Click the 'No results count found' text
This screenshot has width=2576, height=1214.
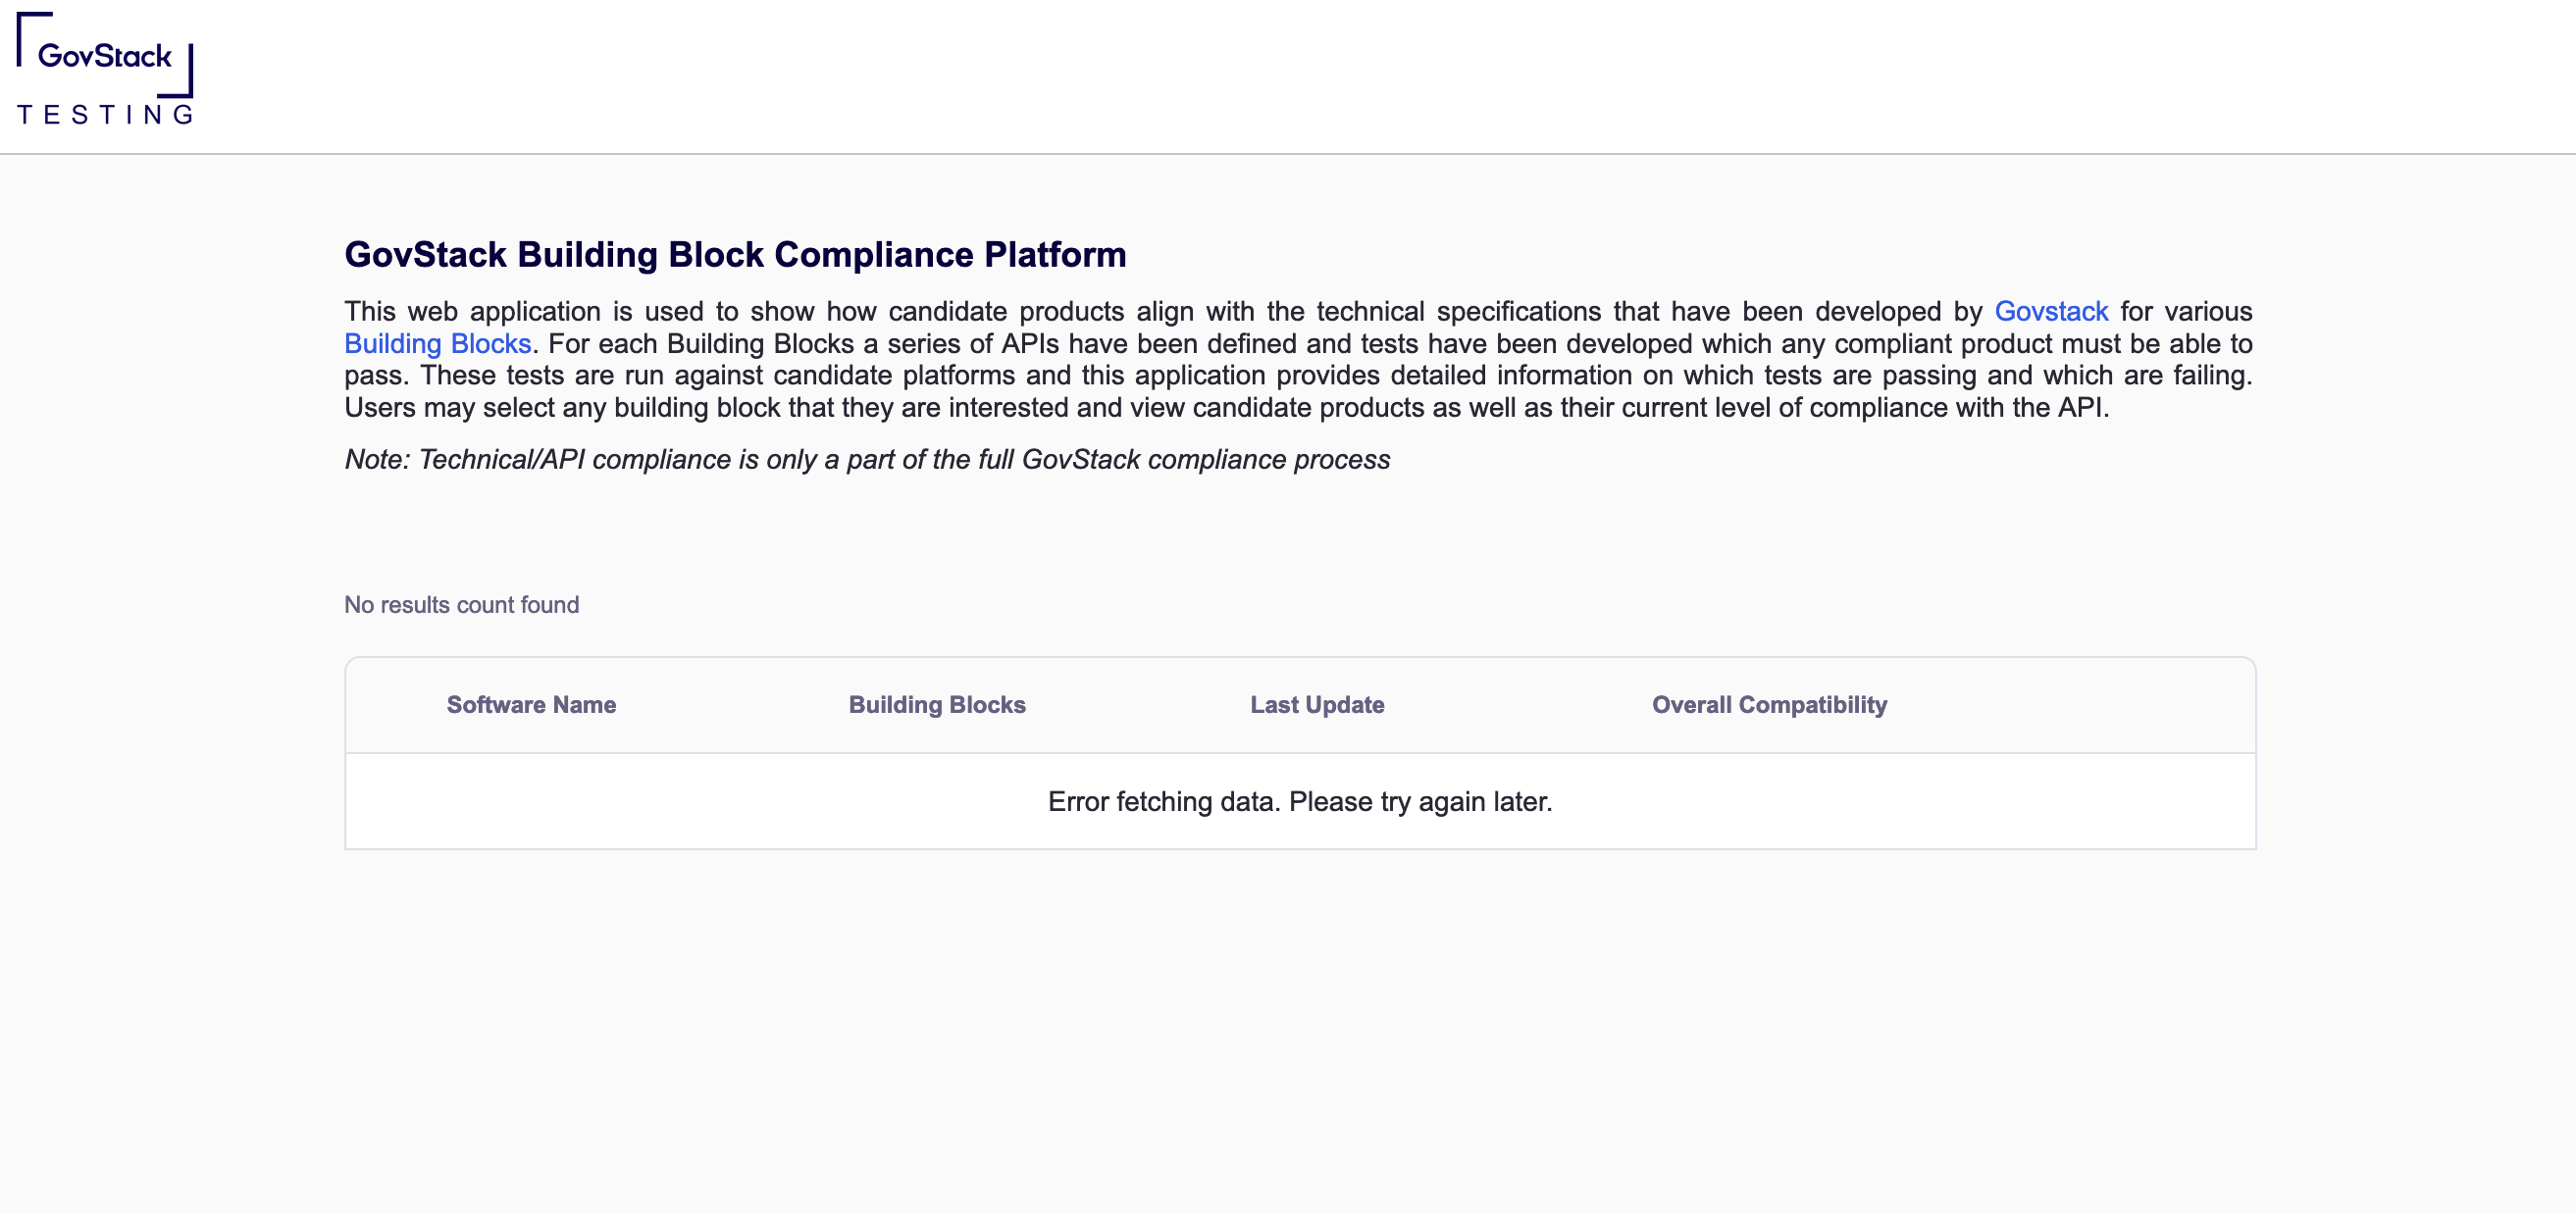[461, 604]
